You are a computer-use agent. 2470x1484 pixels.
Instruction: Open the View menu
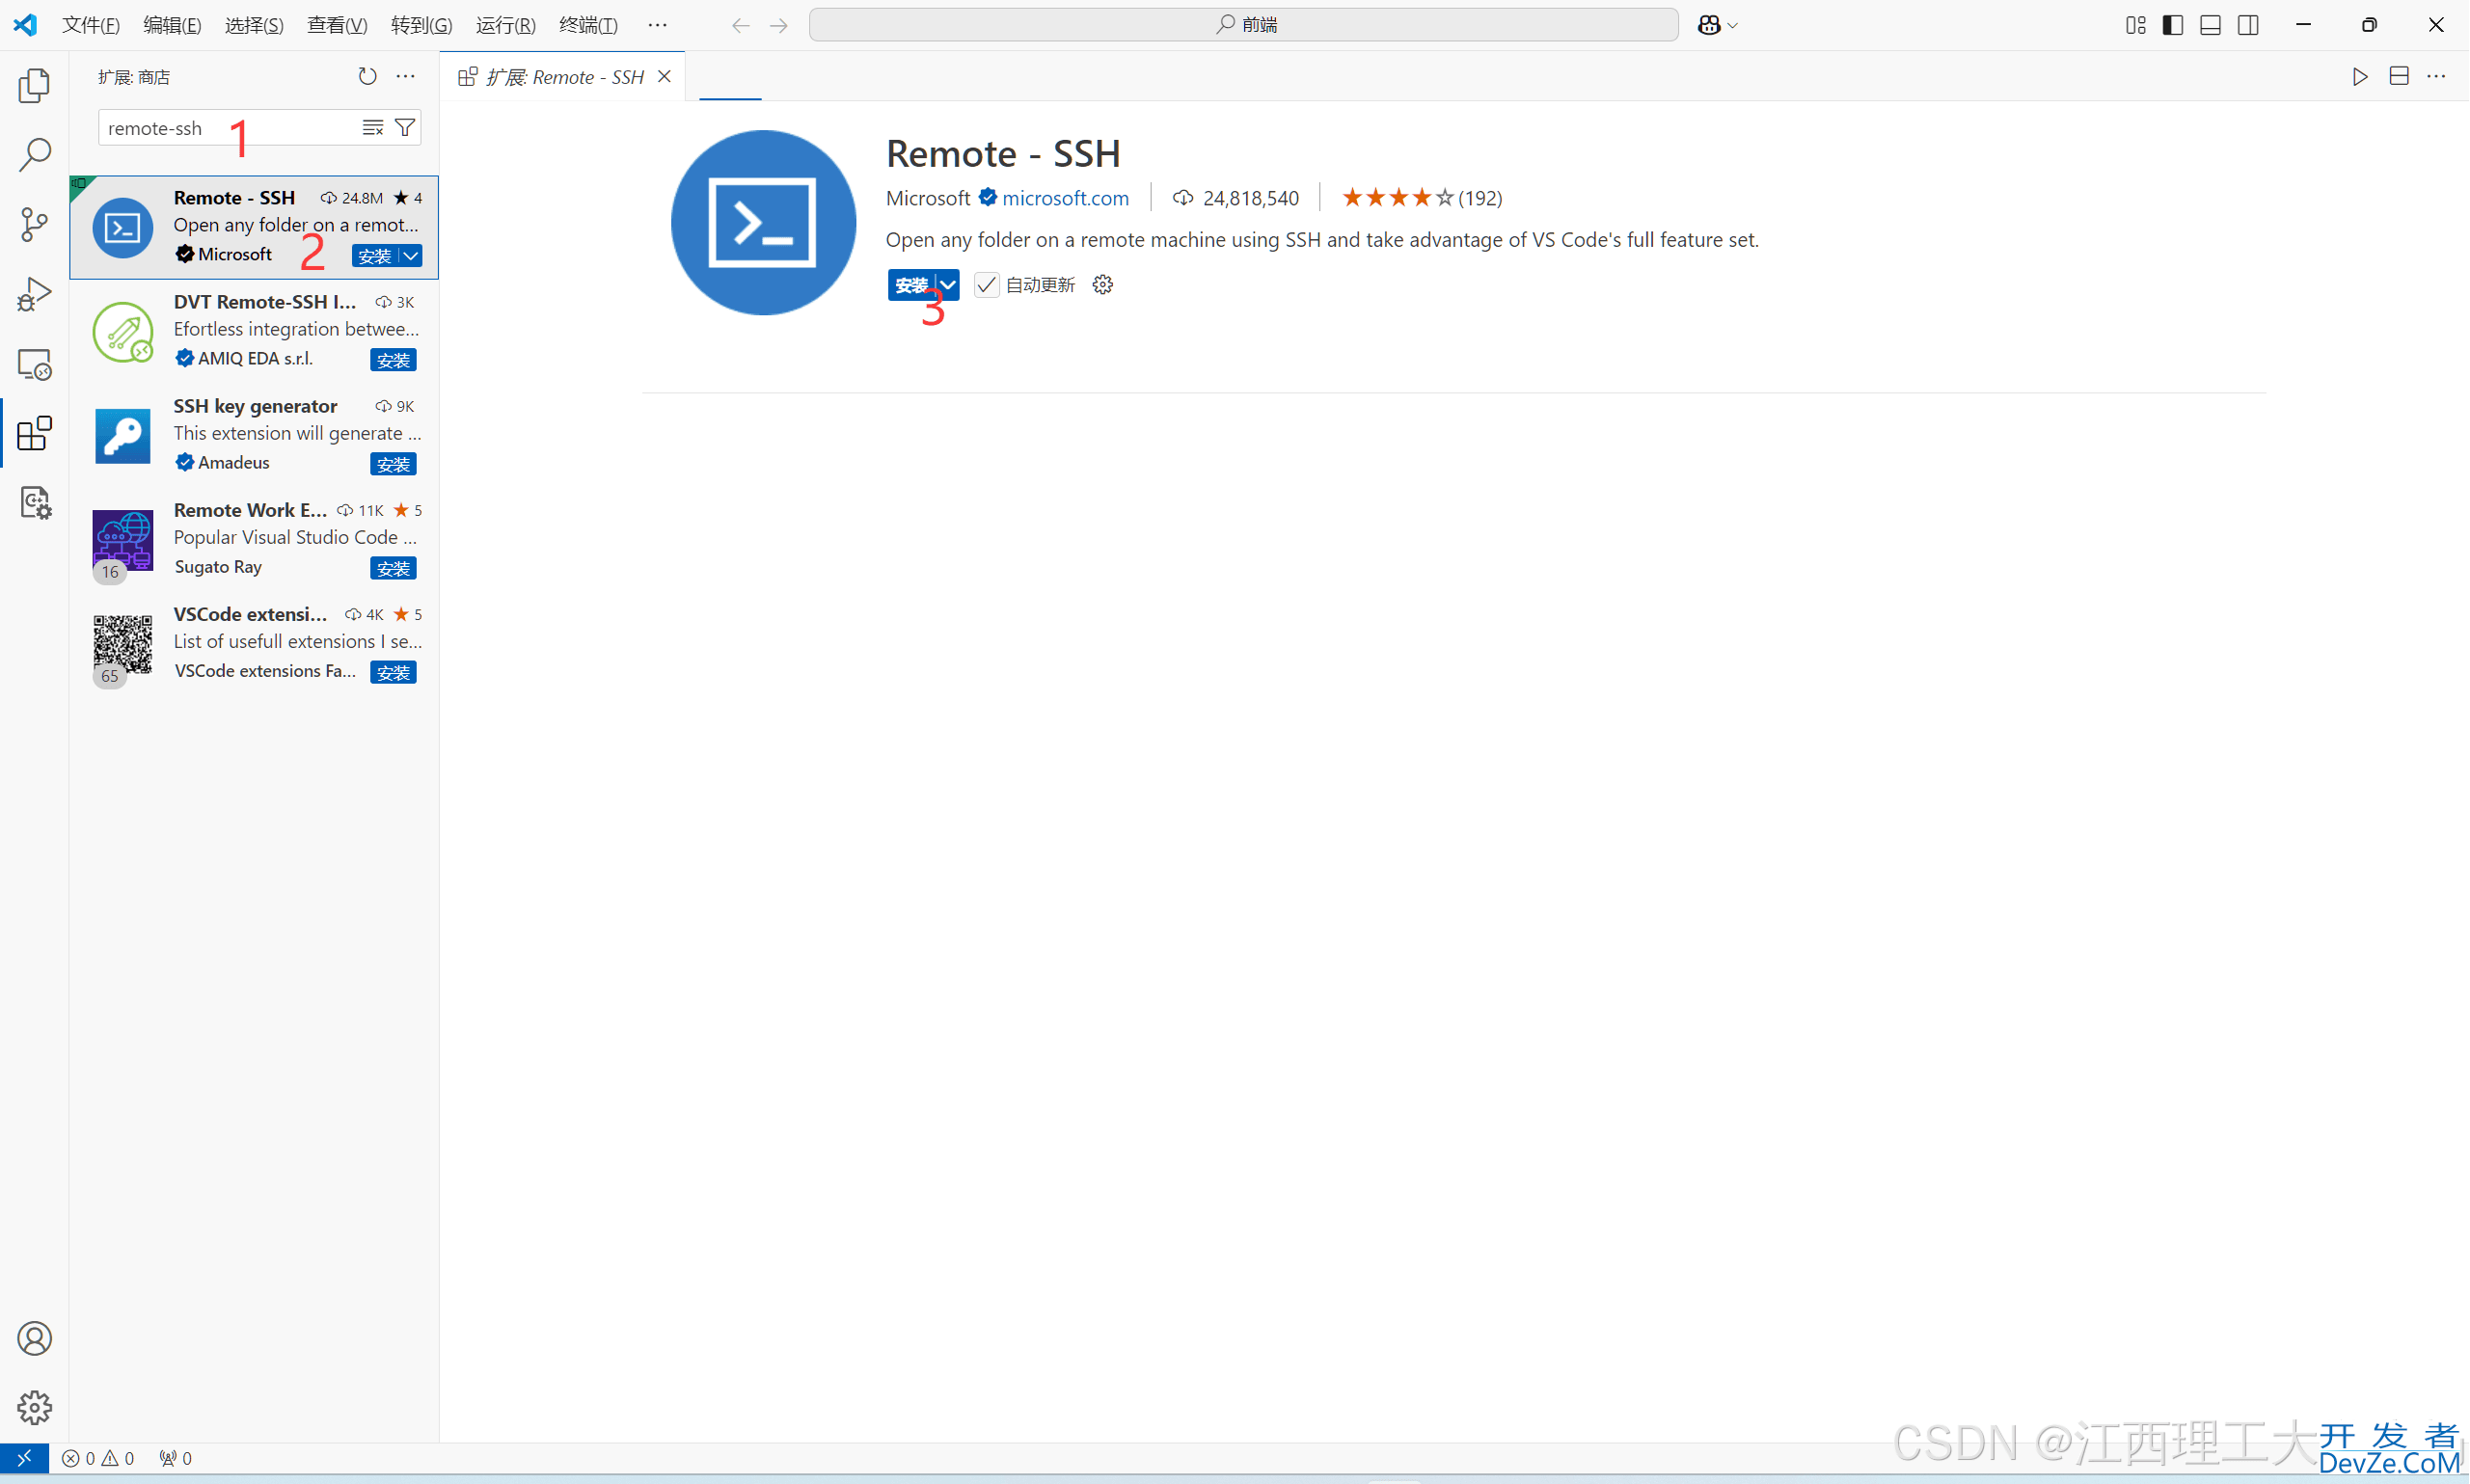337,25
